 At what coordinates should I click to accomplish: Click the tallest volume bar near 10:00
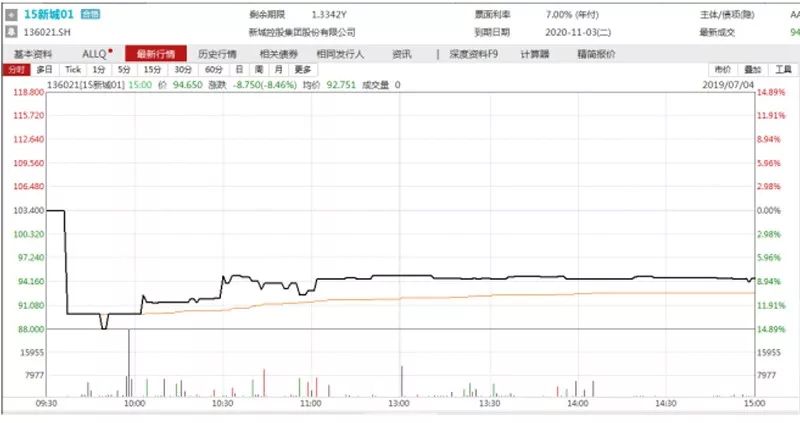(129, 363)
